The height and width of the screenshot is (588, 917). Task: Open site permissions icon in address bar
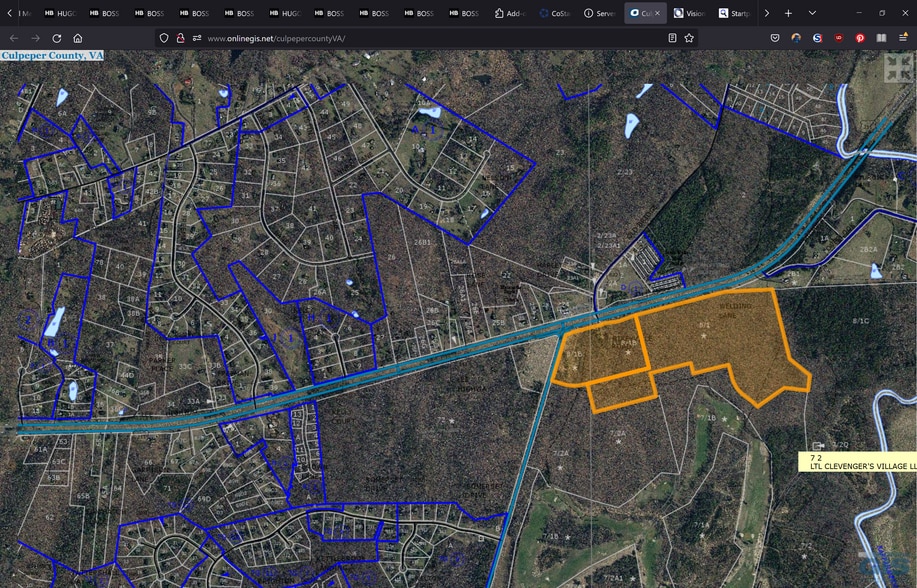click(x=197, y=38)
